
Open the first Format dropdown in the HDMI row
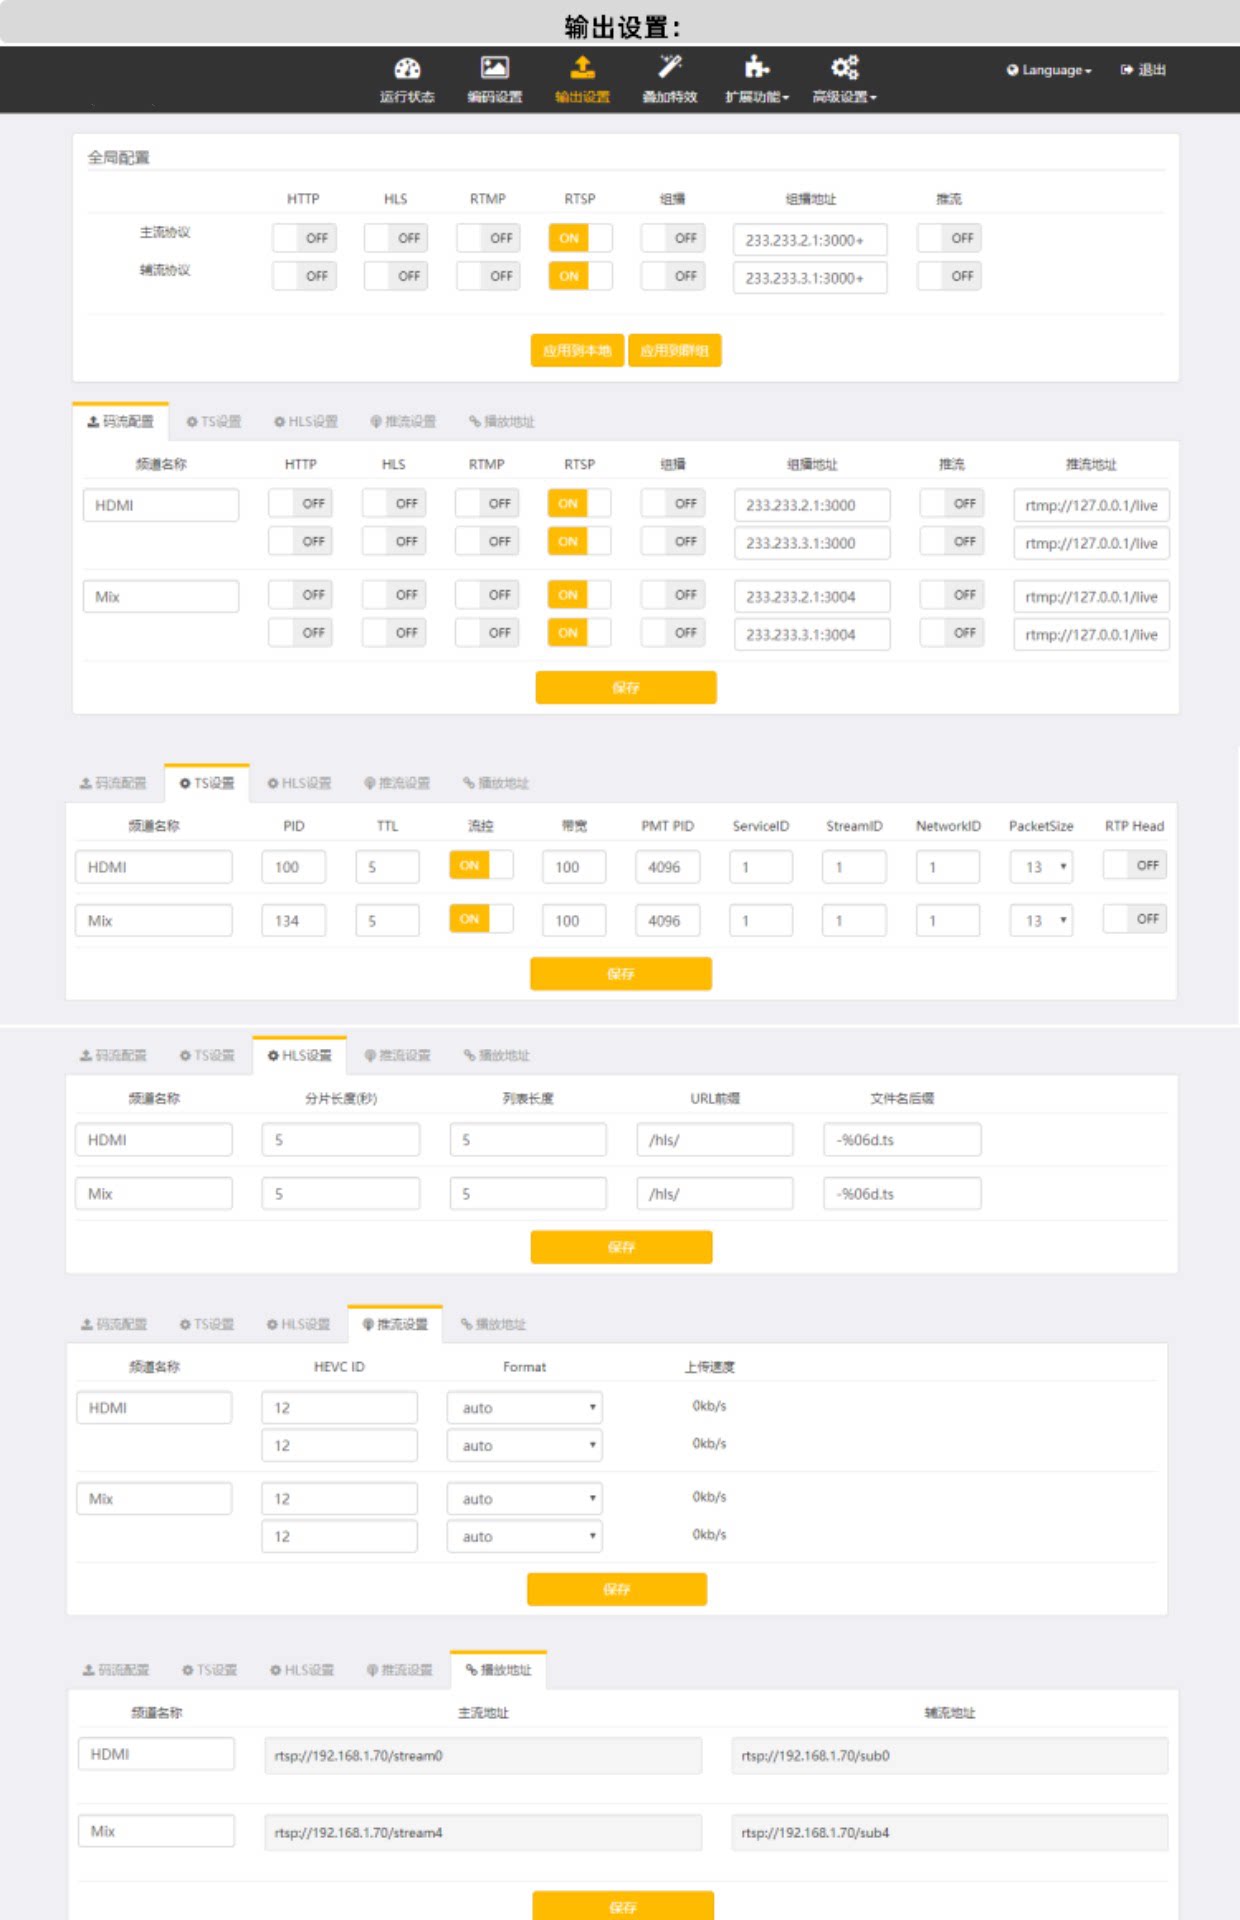[525, 1408]
